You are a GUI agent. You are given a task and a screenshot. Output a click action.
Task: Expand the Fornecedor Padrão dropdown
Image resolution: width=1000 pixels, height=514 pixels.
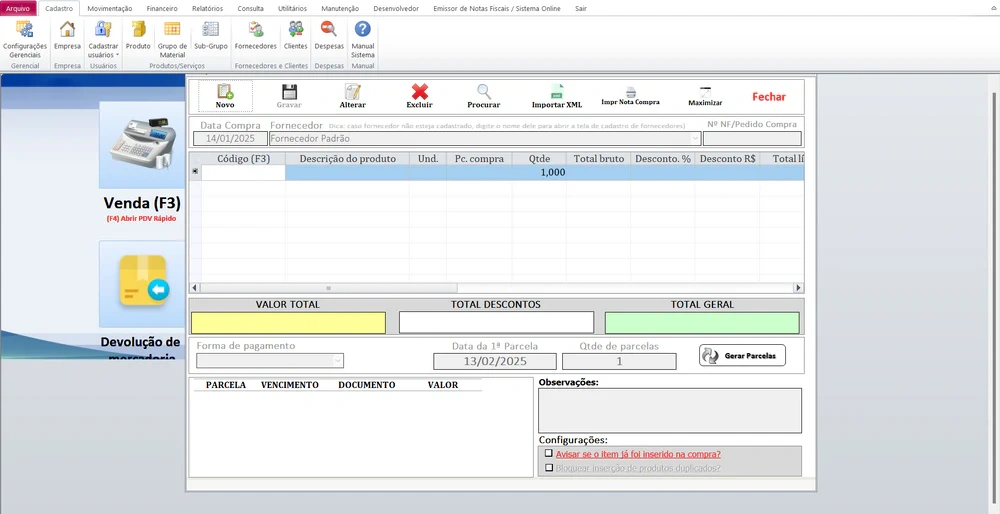695,139
